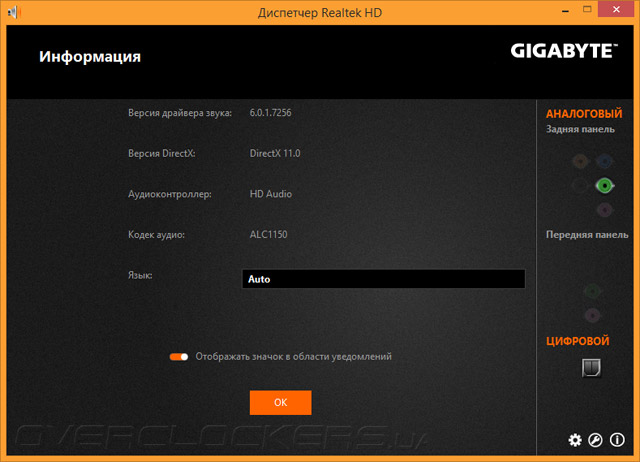Screen dimensions: 640x462
Task: Click the Аудиоконтроллер label
Action: click(x=170, y=194)
